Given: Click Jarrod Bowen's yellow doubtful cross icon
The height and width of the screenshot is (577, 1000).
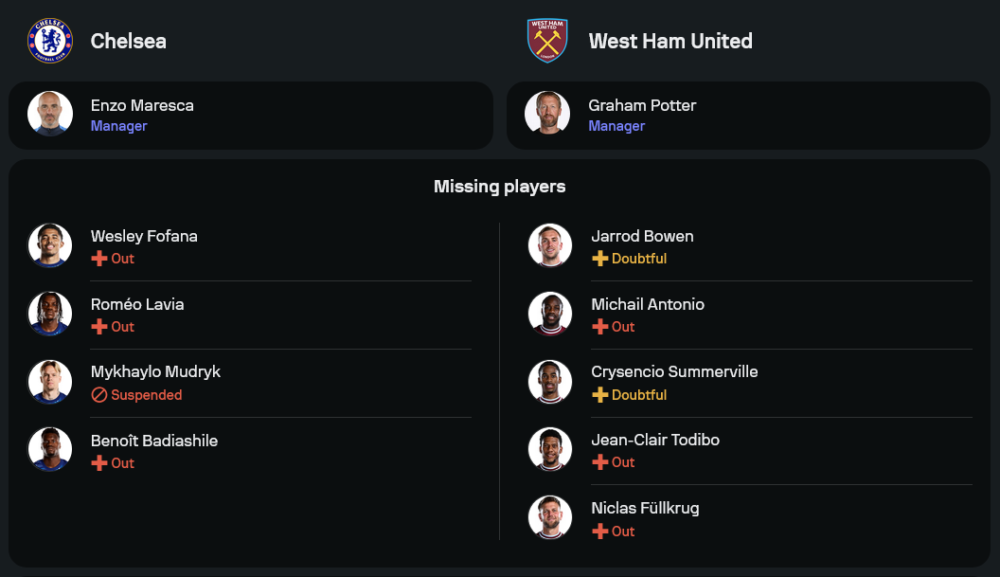Looking at the screenshot, I should point(600,259).
